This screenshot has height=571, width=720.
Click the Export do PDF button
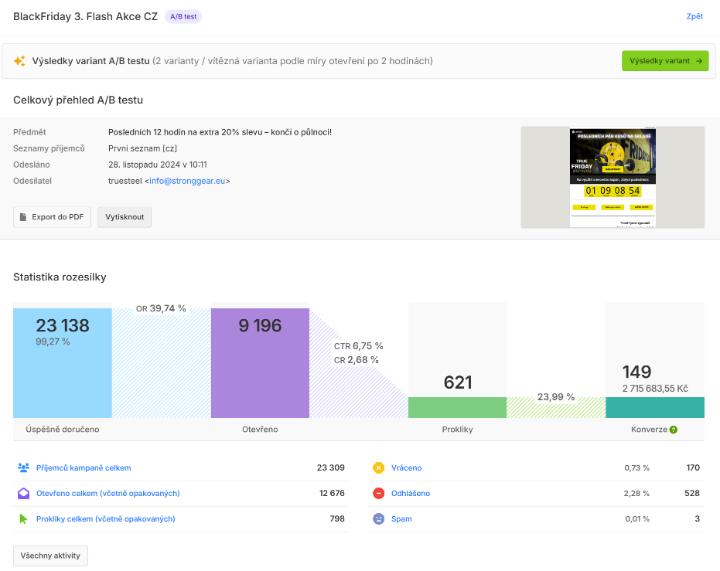click(52, 217)
